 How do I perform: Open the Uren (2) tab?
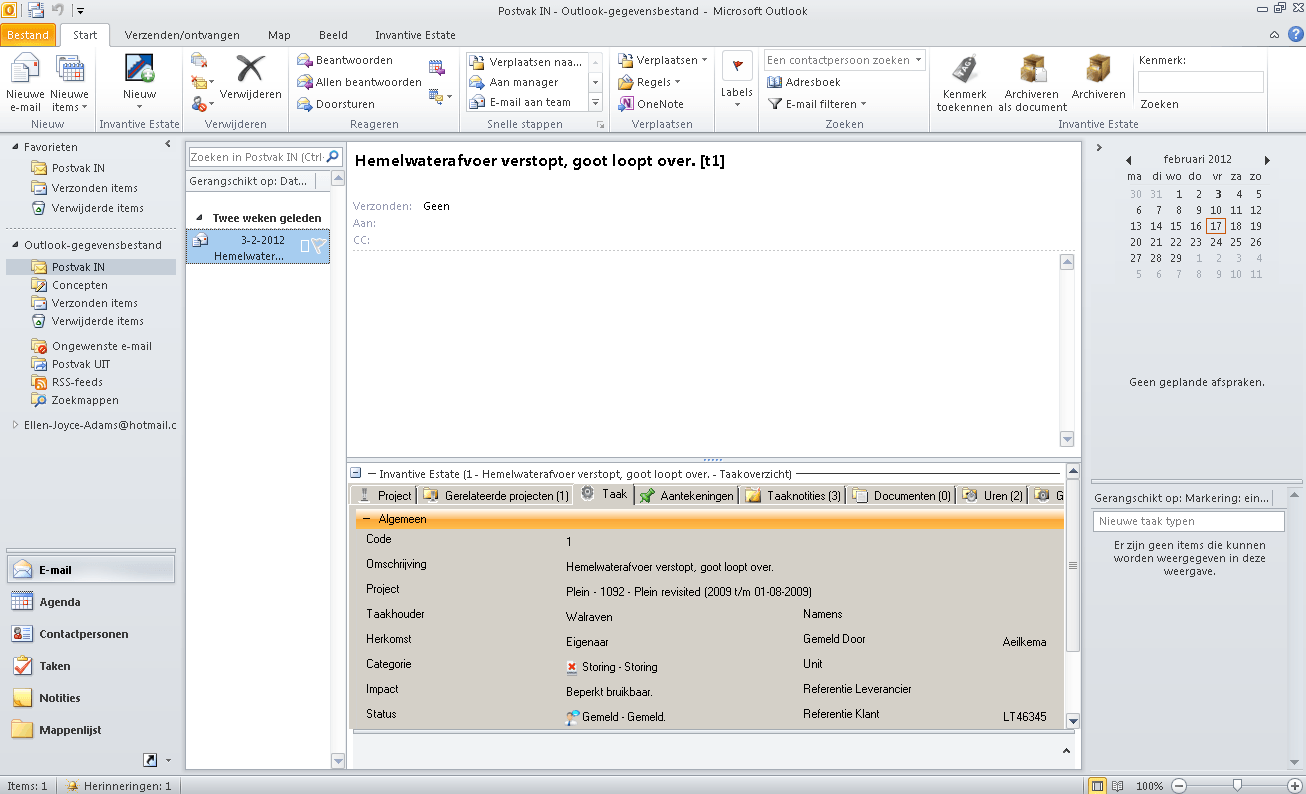pyautogui.click(x=992, y=495)
